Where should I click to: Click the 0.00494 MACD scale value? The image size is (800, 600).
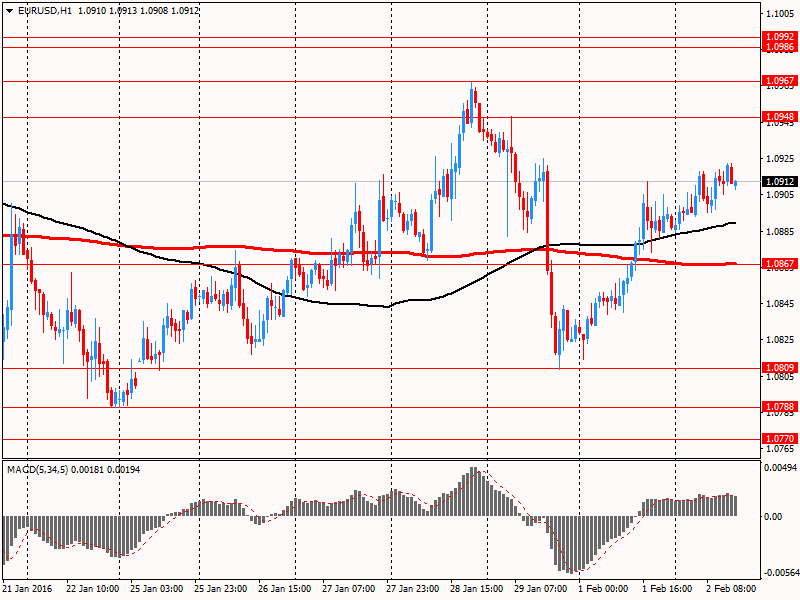click(x=781, y=467)
